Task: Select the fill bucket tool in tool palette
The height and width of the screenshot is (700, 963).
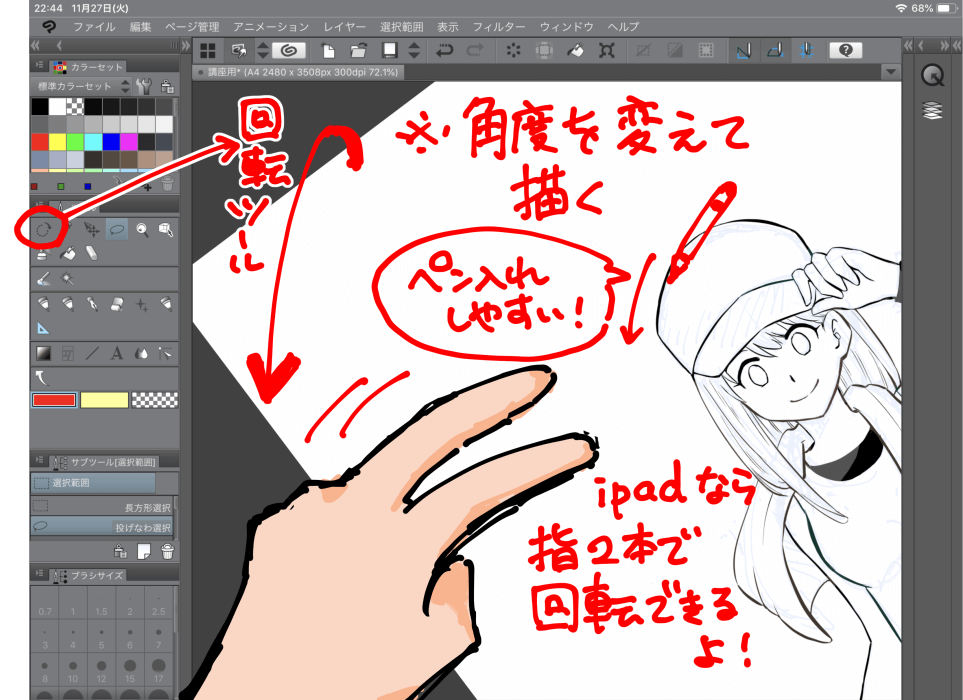Action: point(68,253)
